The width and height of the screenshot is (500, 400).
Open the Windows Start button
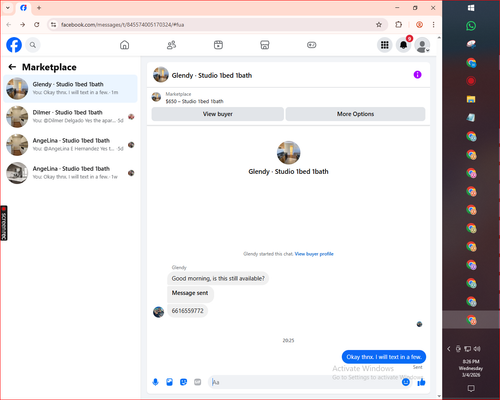click(x=471, y=8)
